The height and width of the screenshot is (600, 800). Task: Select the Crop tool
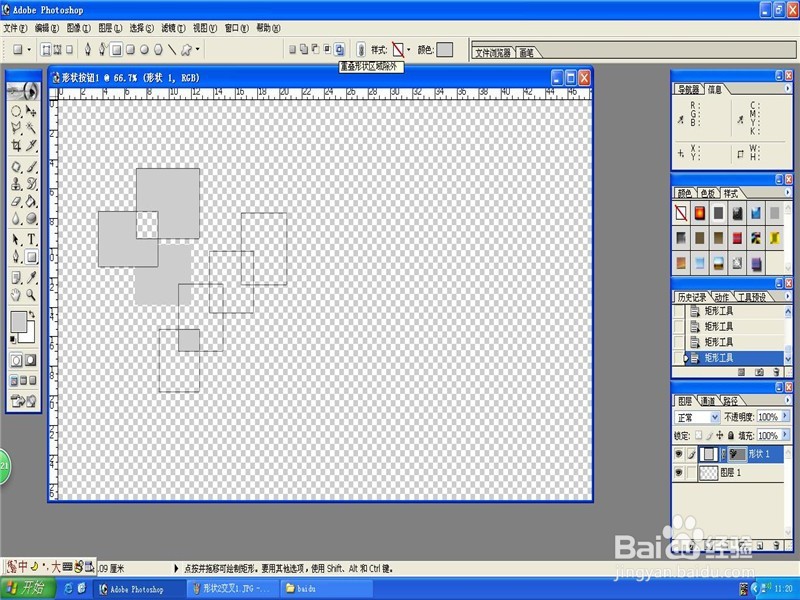point(16,145)
